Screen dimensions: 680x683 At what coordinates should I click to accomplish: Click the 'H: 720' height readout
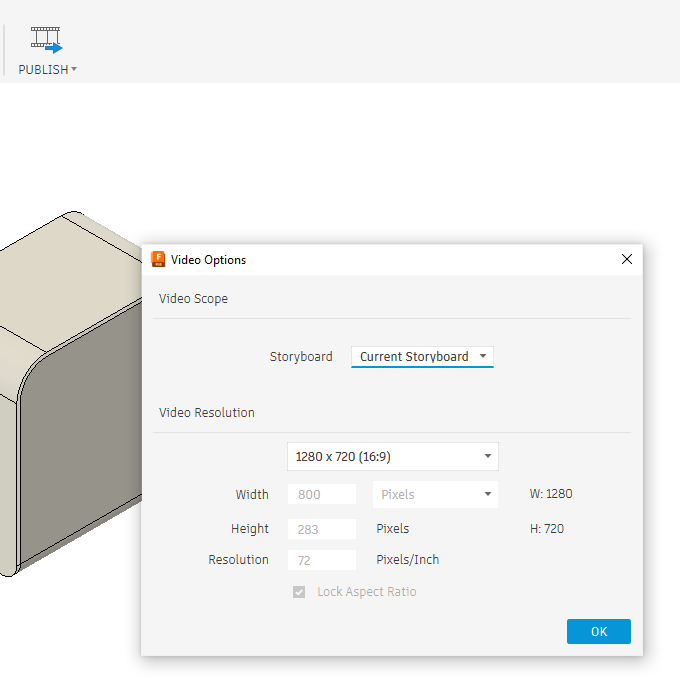tap(547, 529)
